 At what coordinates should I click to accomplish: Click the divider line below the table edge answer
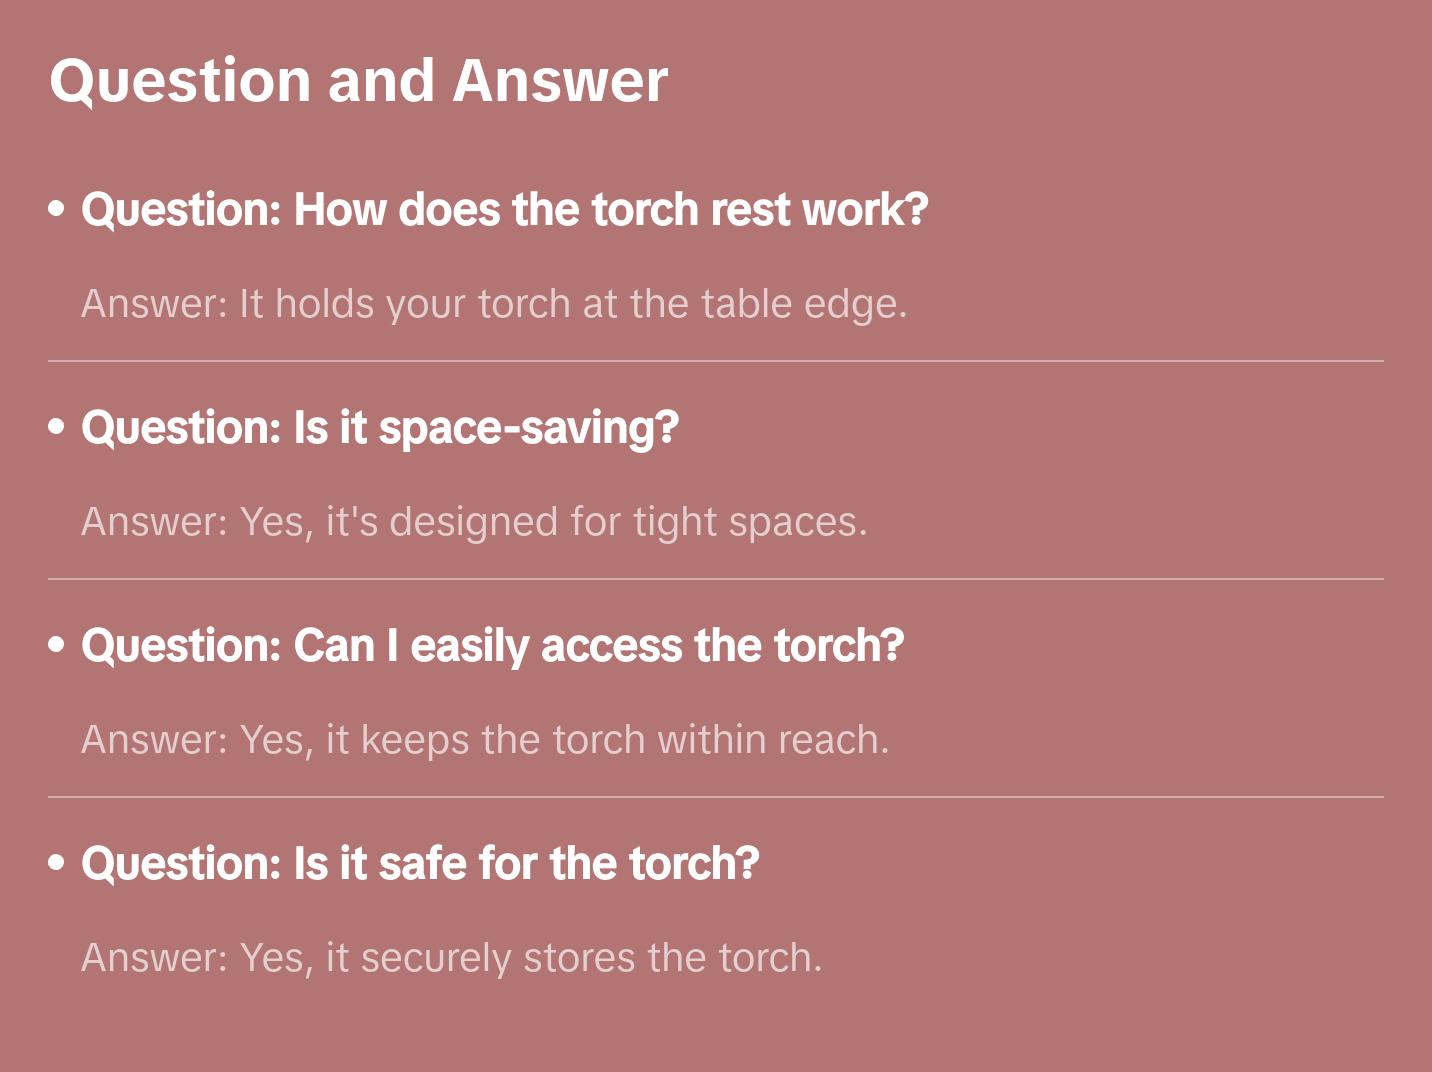[716, 361]
